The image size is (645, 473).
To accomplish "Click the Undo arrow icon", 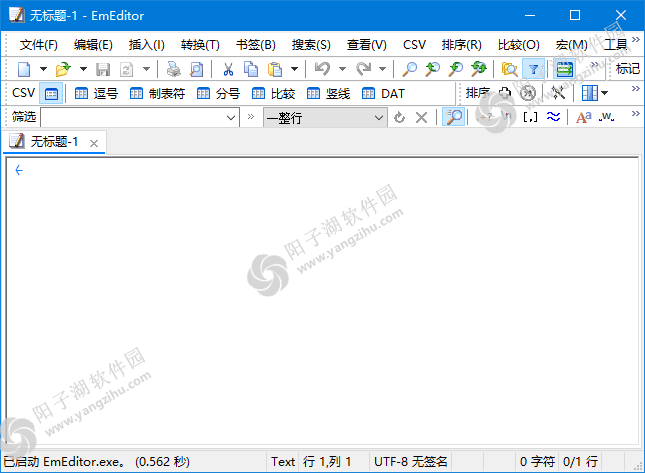I will tap(322, 69).
